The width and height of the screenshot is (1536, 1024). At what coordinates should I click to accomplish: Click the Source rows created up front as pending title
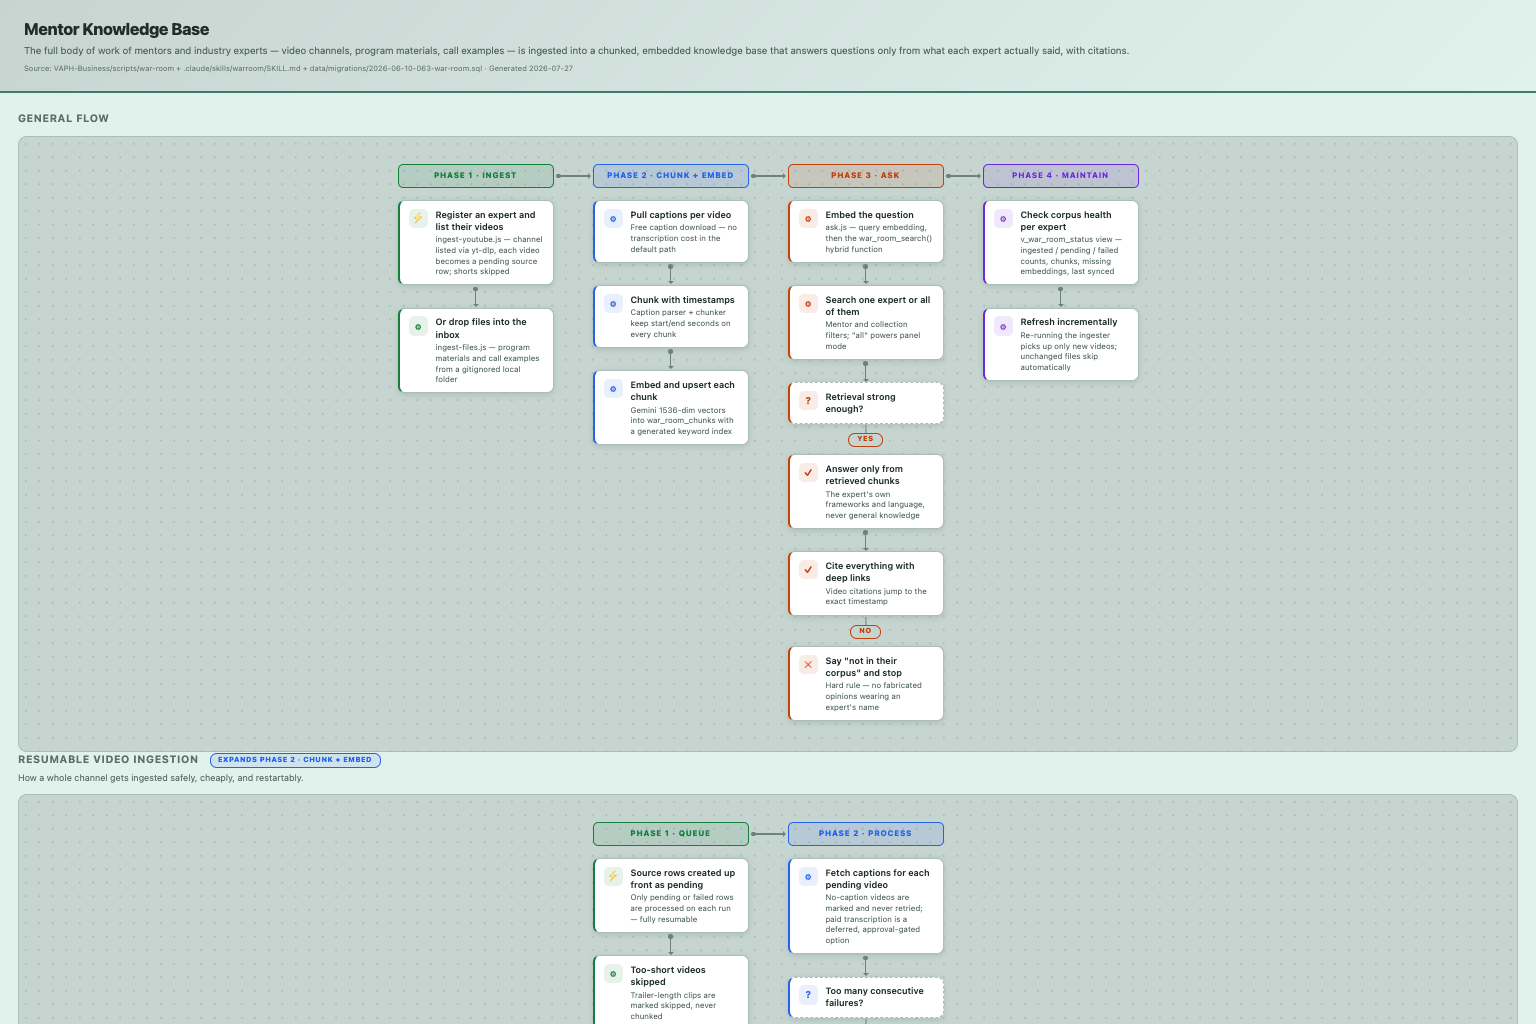coord(683,879)
